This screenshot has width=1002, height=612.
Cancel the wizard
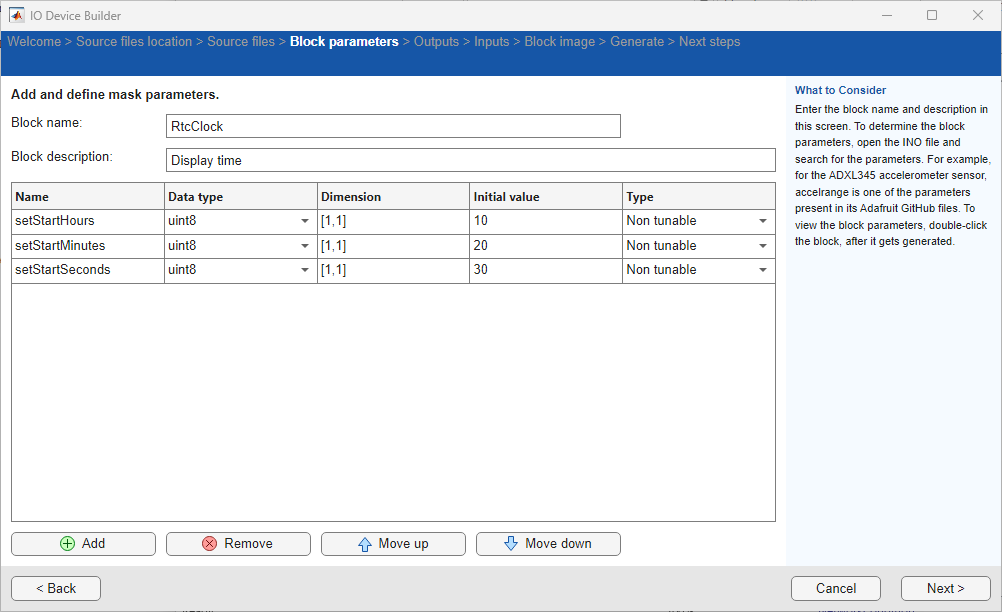click(x=835, y=588)
